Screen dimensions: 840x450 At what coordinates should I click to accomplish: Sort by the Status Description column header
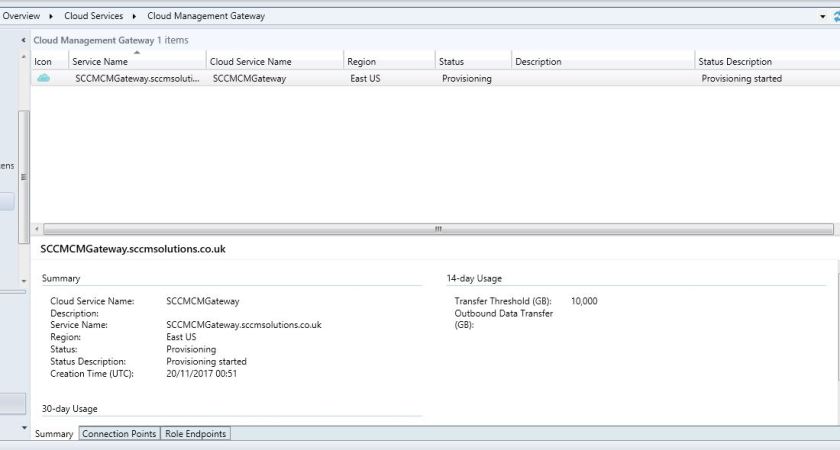click(x=767, y=62)
